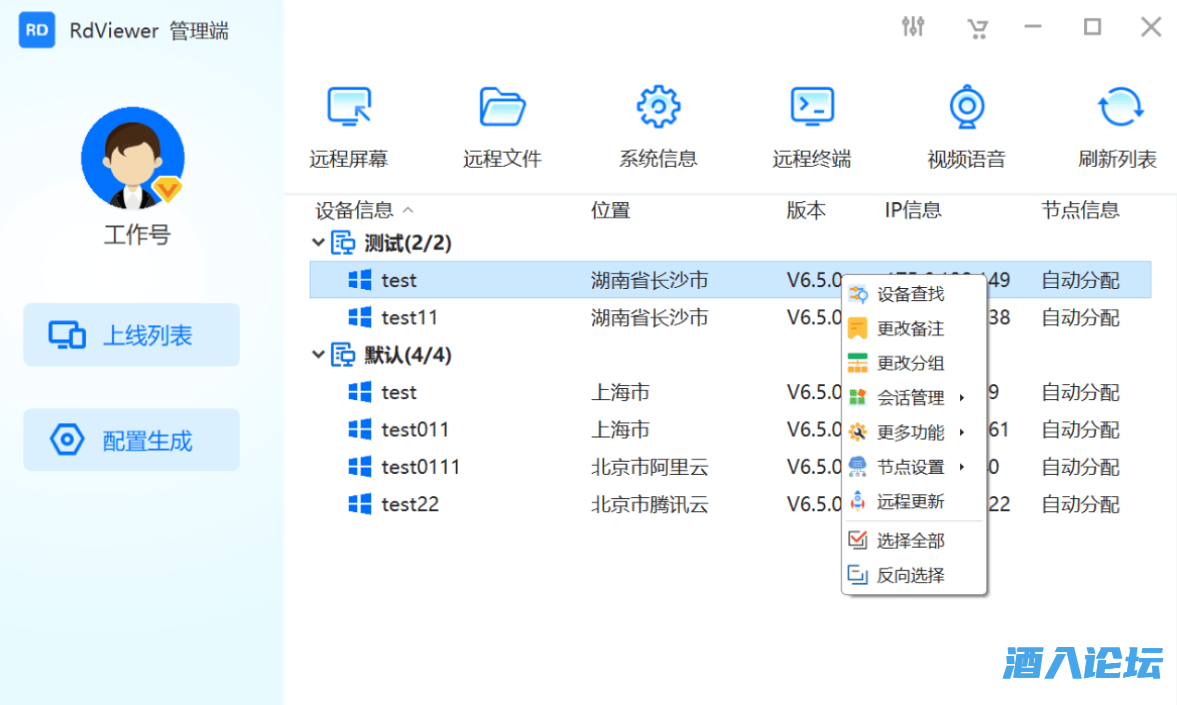Sort by 设备信息 column header
1177x705 pixels.
click(354, 210)
